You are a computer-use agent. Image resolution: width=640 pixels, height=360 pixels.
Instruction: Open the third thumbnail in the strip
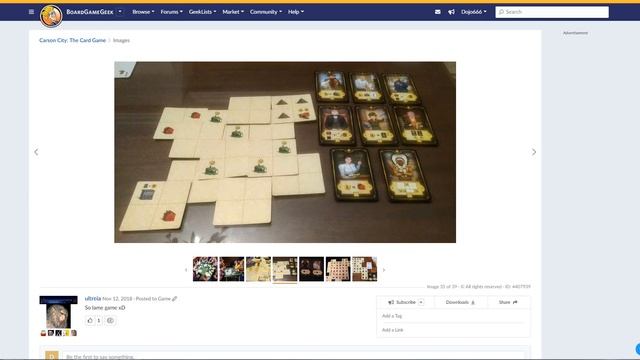coord(258,269)
